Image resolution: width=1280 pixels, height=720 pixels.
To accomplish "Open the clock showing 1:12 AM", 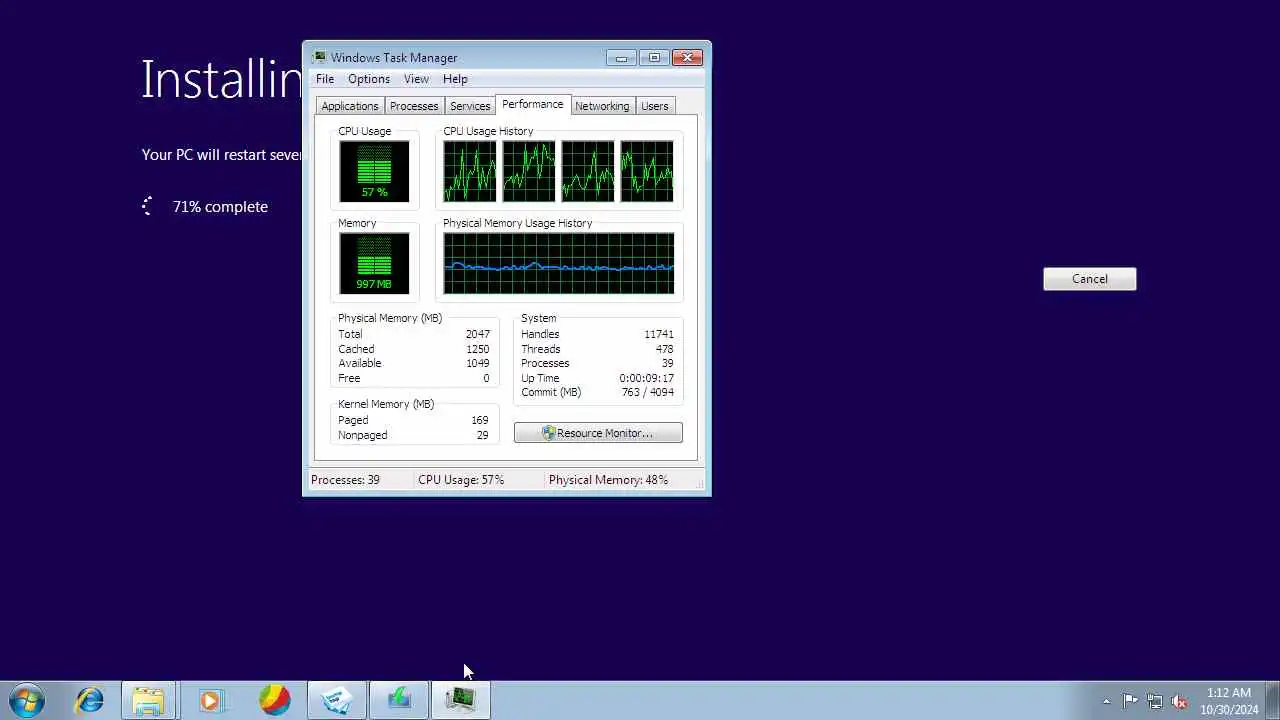I will (1229, 701).
